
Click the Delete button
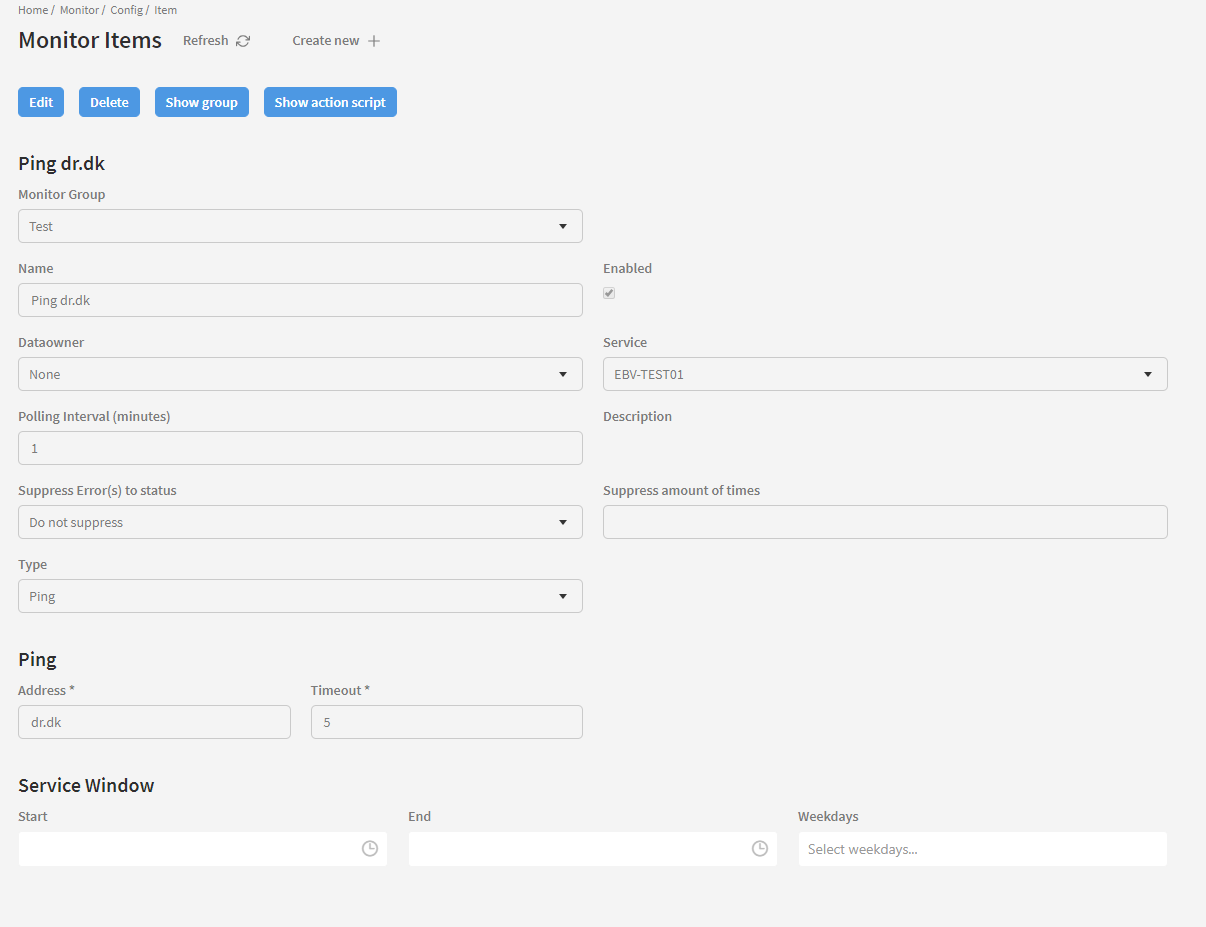(x=109, y=102)
